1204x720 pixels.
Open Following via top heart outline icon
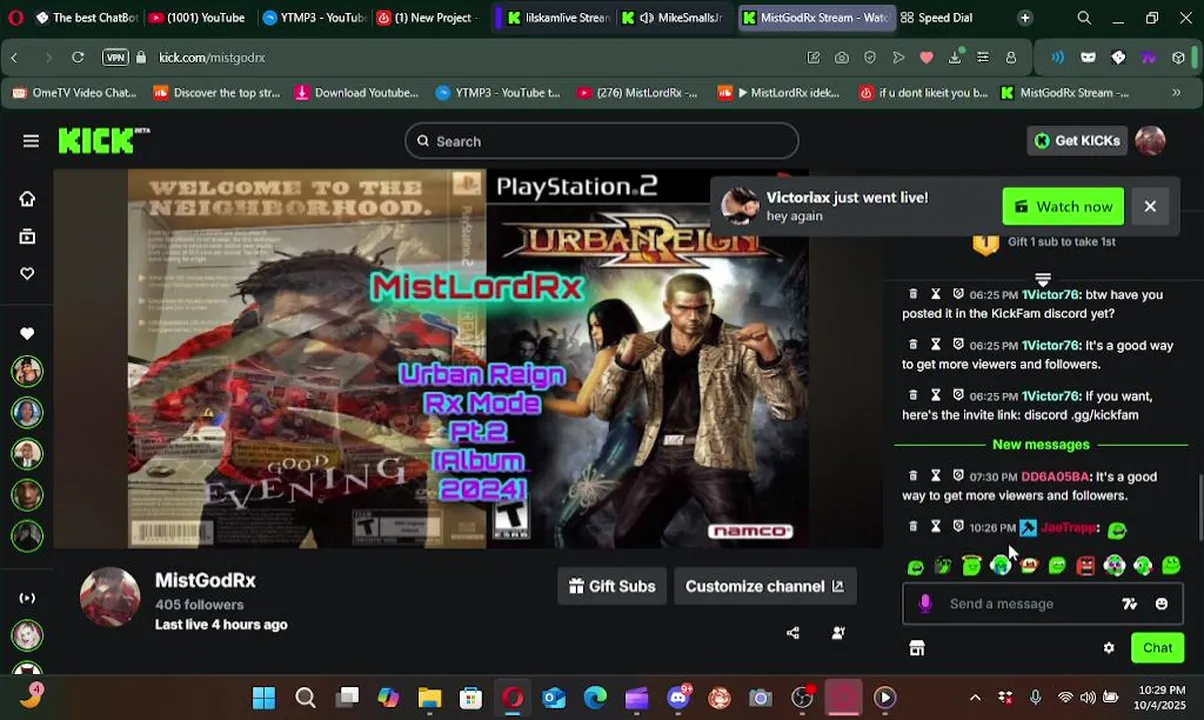27,274
